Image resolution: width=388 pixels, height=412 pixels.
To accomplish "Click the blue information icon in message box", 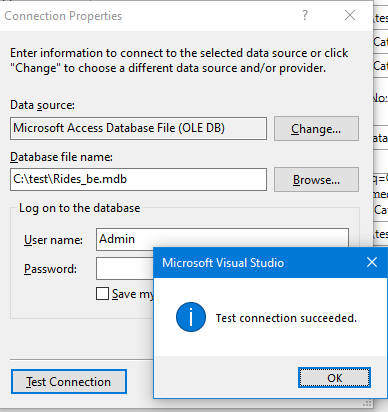I will click(191, 317).
